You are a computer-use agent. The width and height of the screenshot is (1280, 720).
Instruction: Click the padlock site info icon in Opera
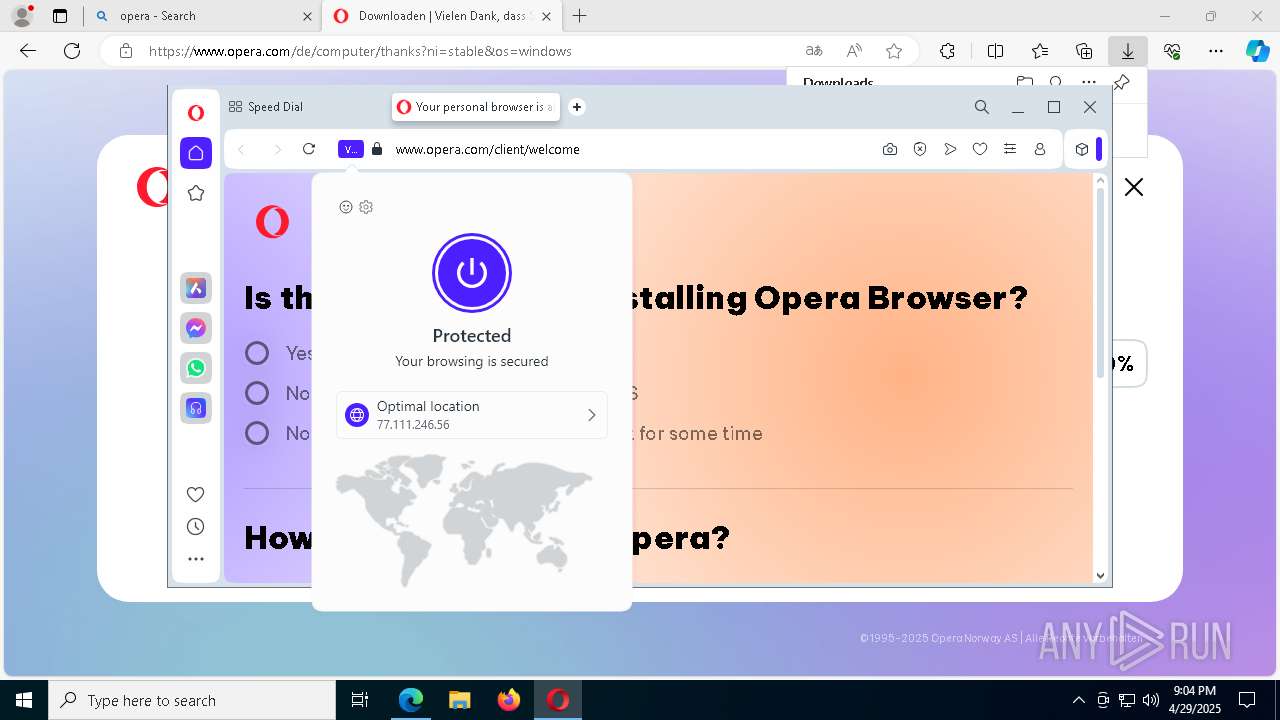pos(377,149)
